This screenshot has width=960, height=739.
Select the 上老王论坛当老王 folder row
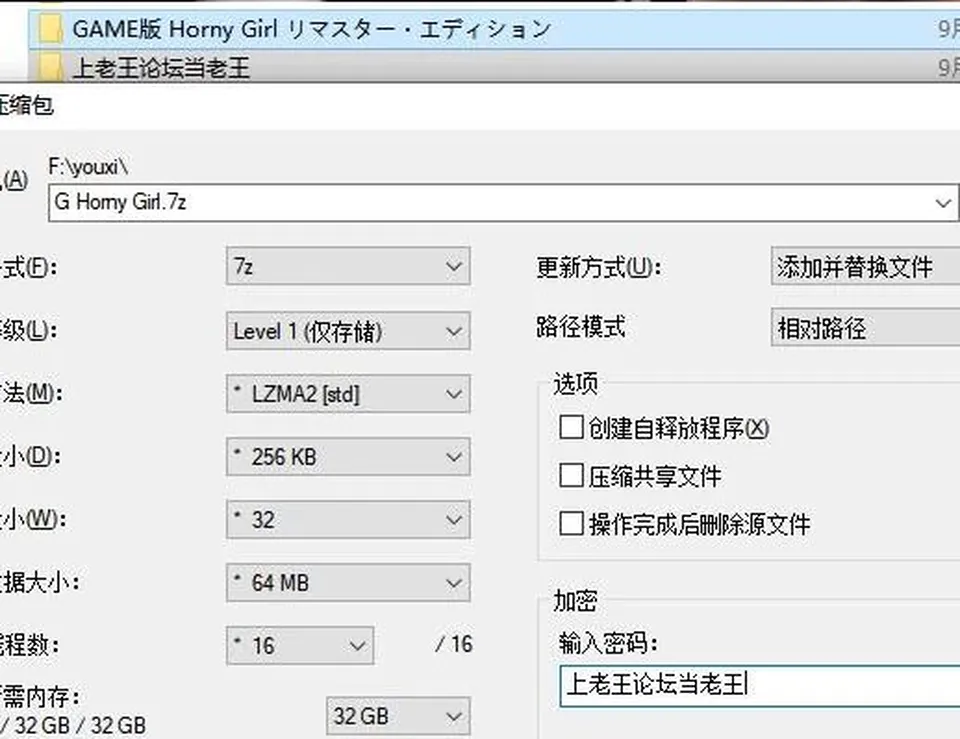(x=494, y=66)
